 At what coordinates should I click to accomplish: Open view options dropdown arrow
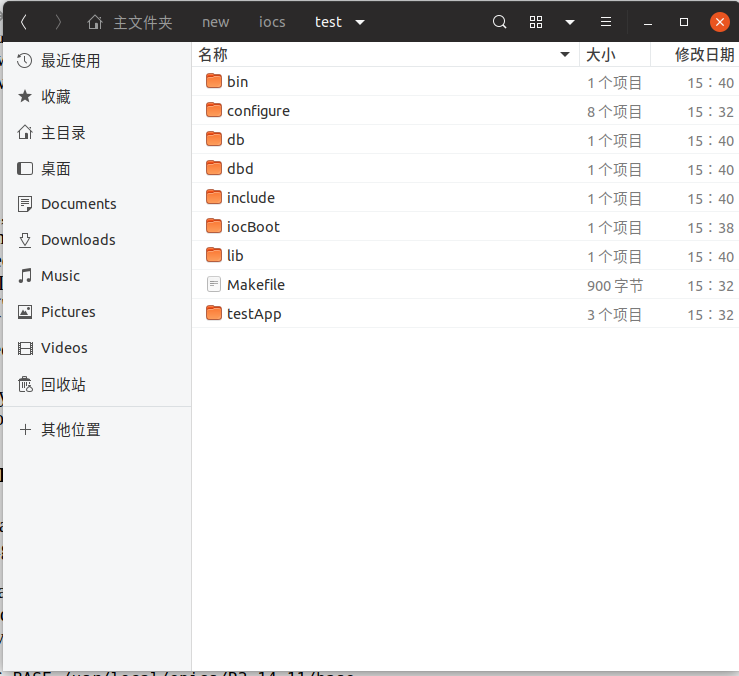[x=569, y=22]
